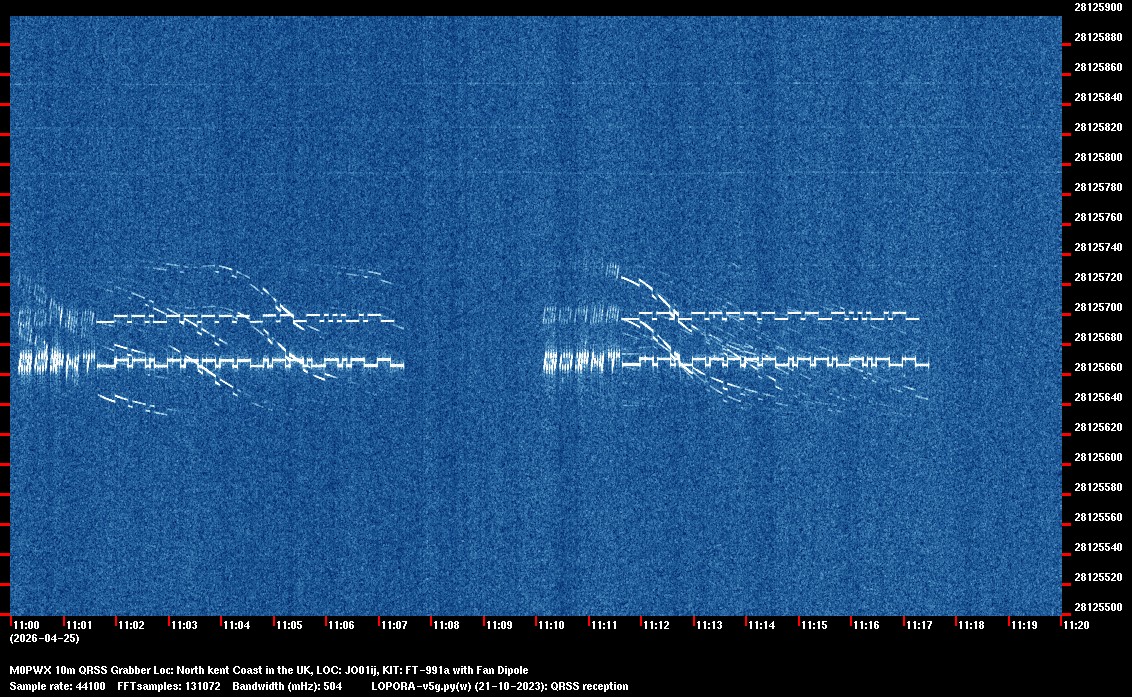Click the 28125900 frequency label

[1097, 7]
